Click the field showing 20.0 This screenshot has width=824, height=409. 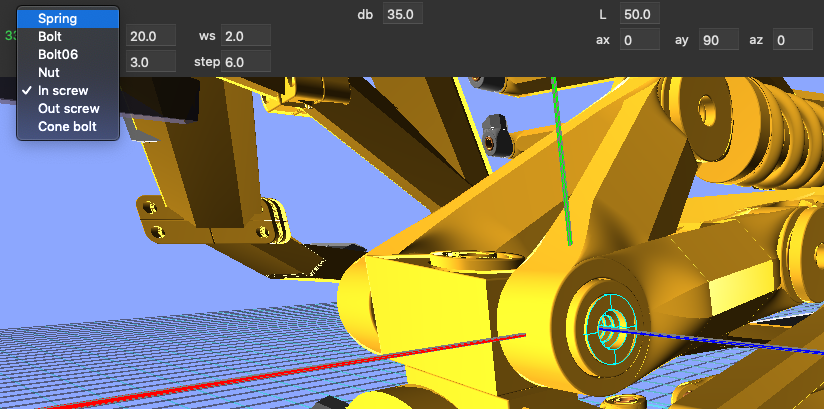click(x=151, y=36)
